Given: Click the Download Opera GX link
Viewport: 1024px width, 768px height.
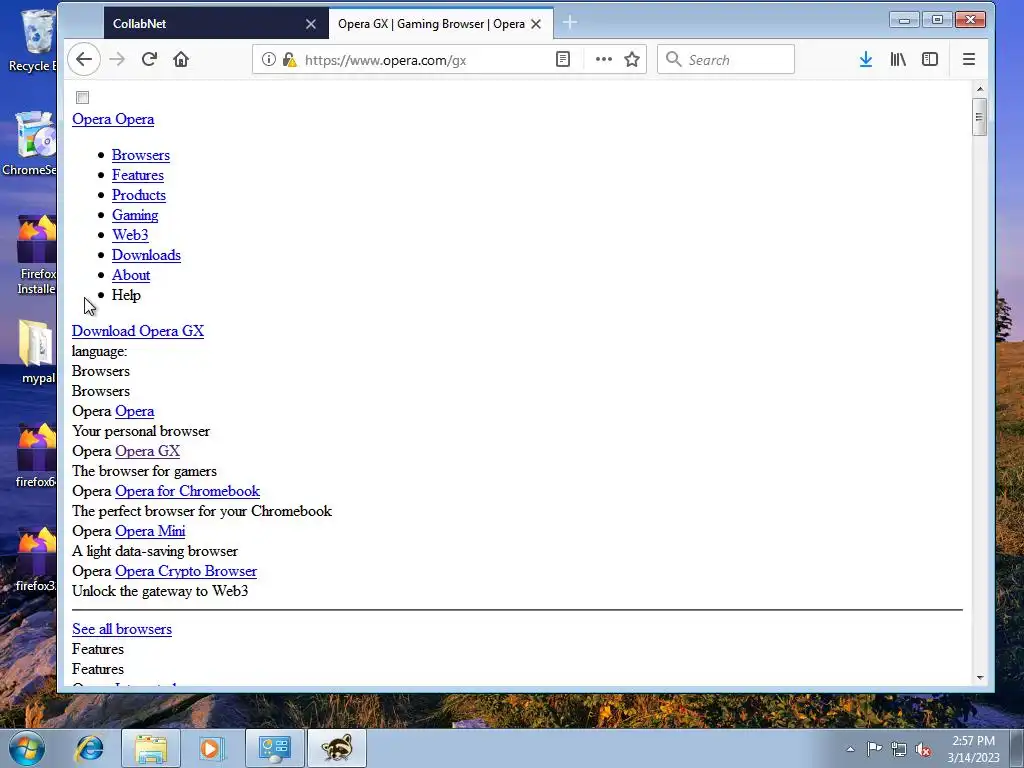Looking at the screenshot, I should pos(138,331).
